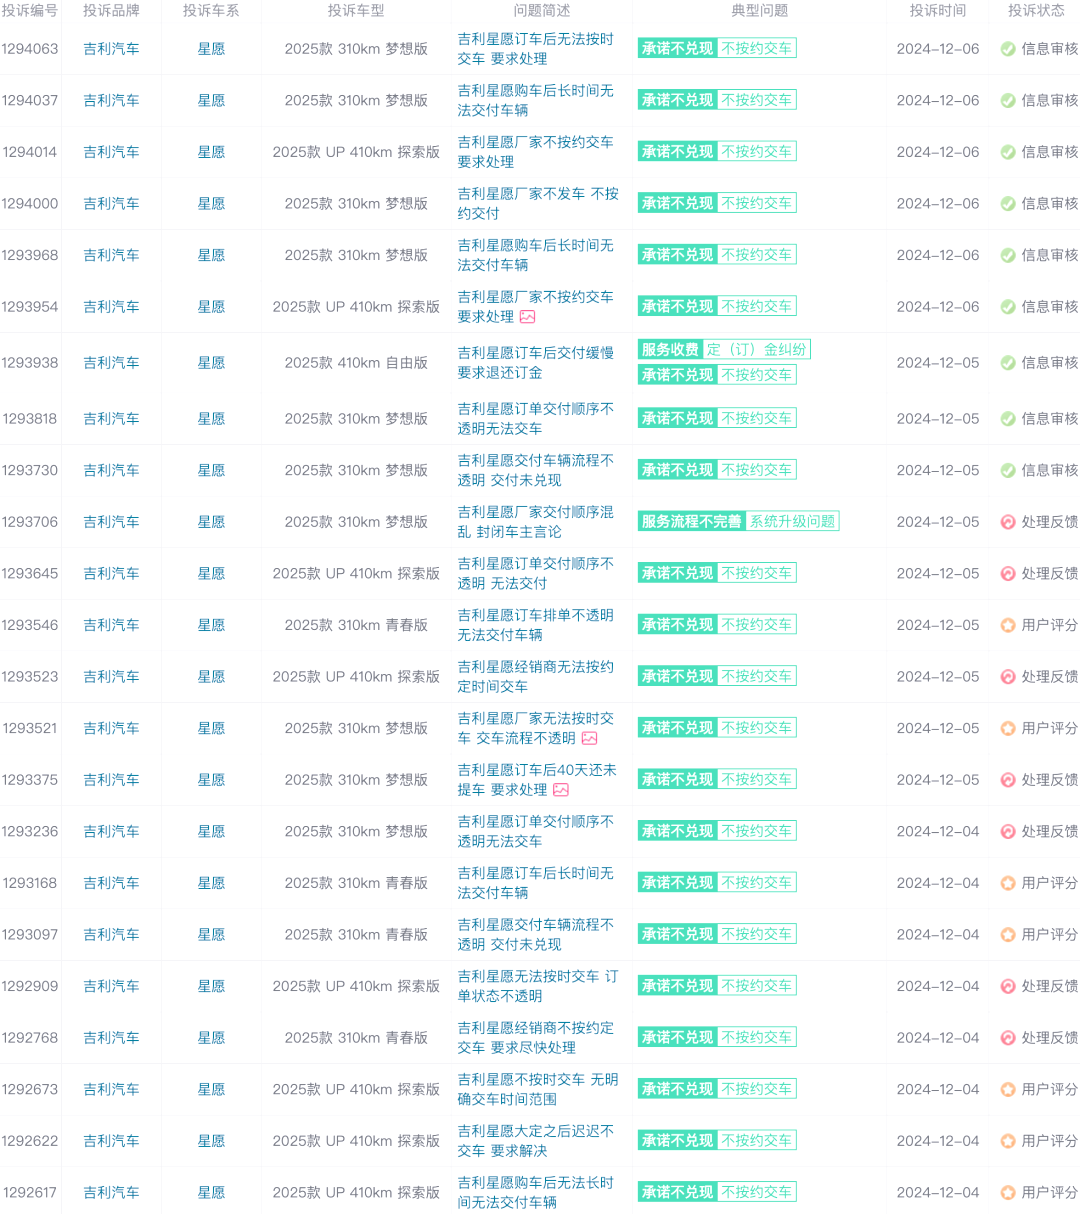The width and height of the screenshot is (1080, 1214).
Task: Click the red feedback status icon for 1292768
Action: [x=1008, y=1038]
